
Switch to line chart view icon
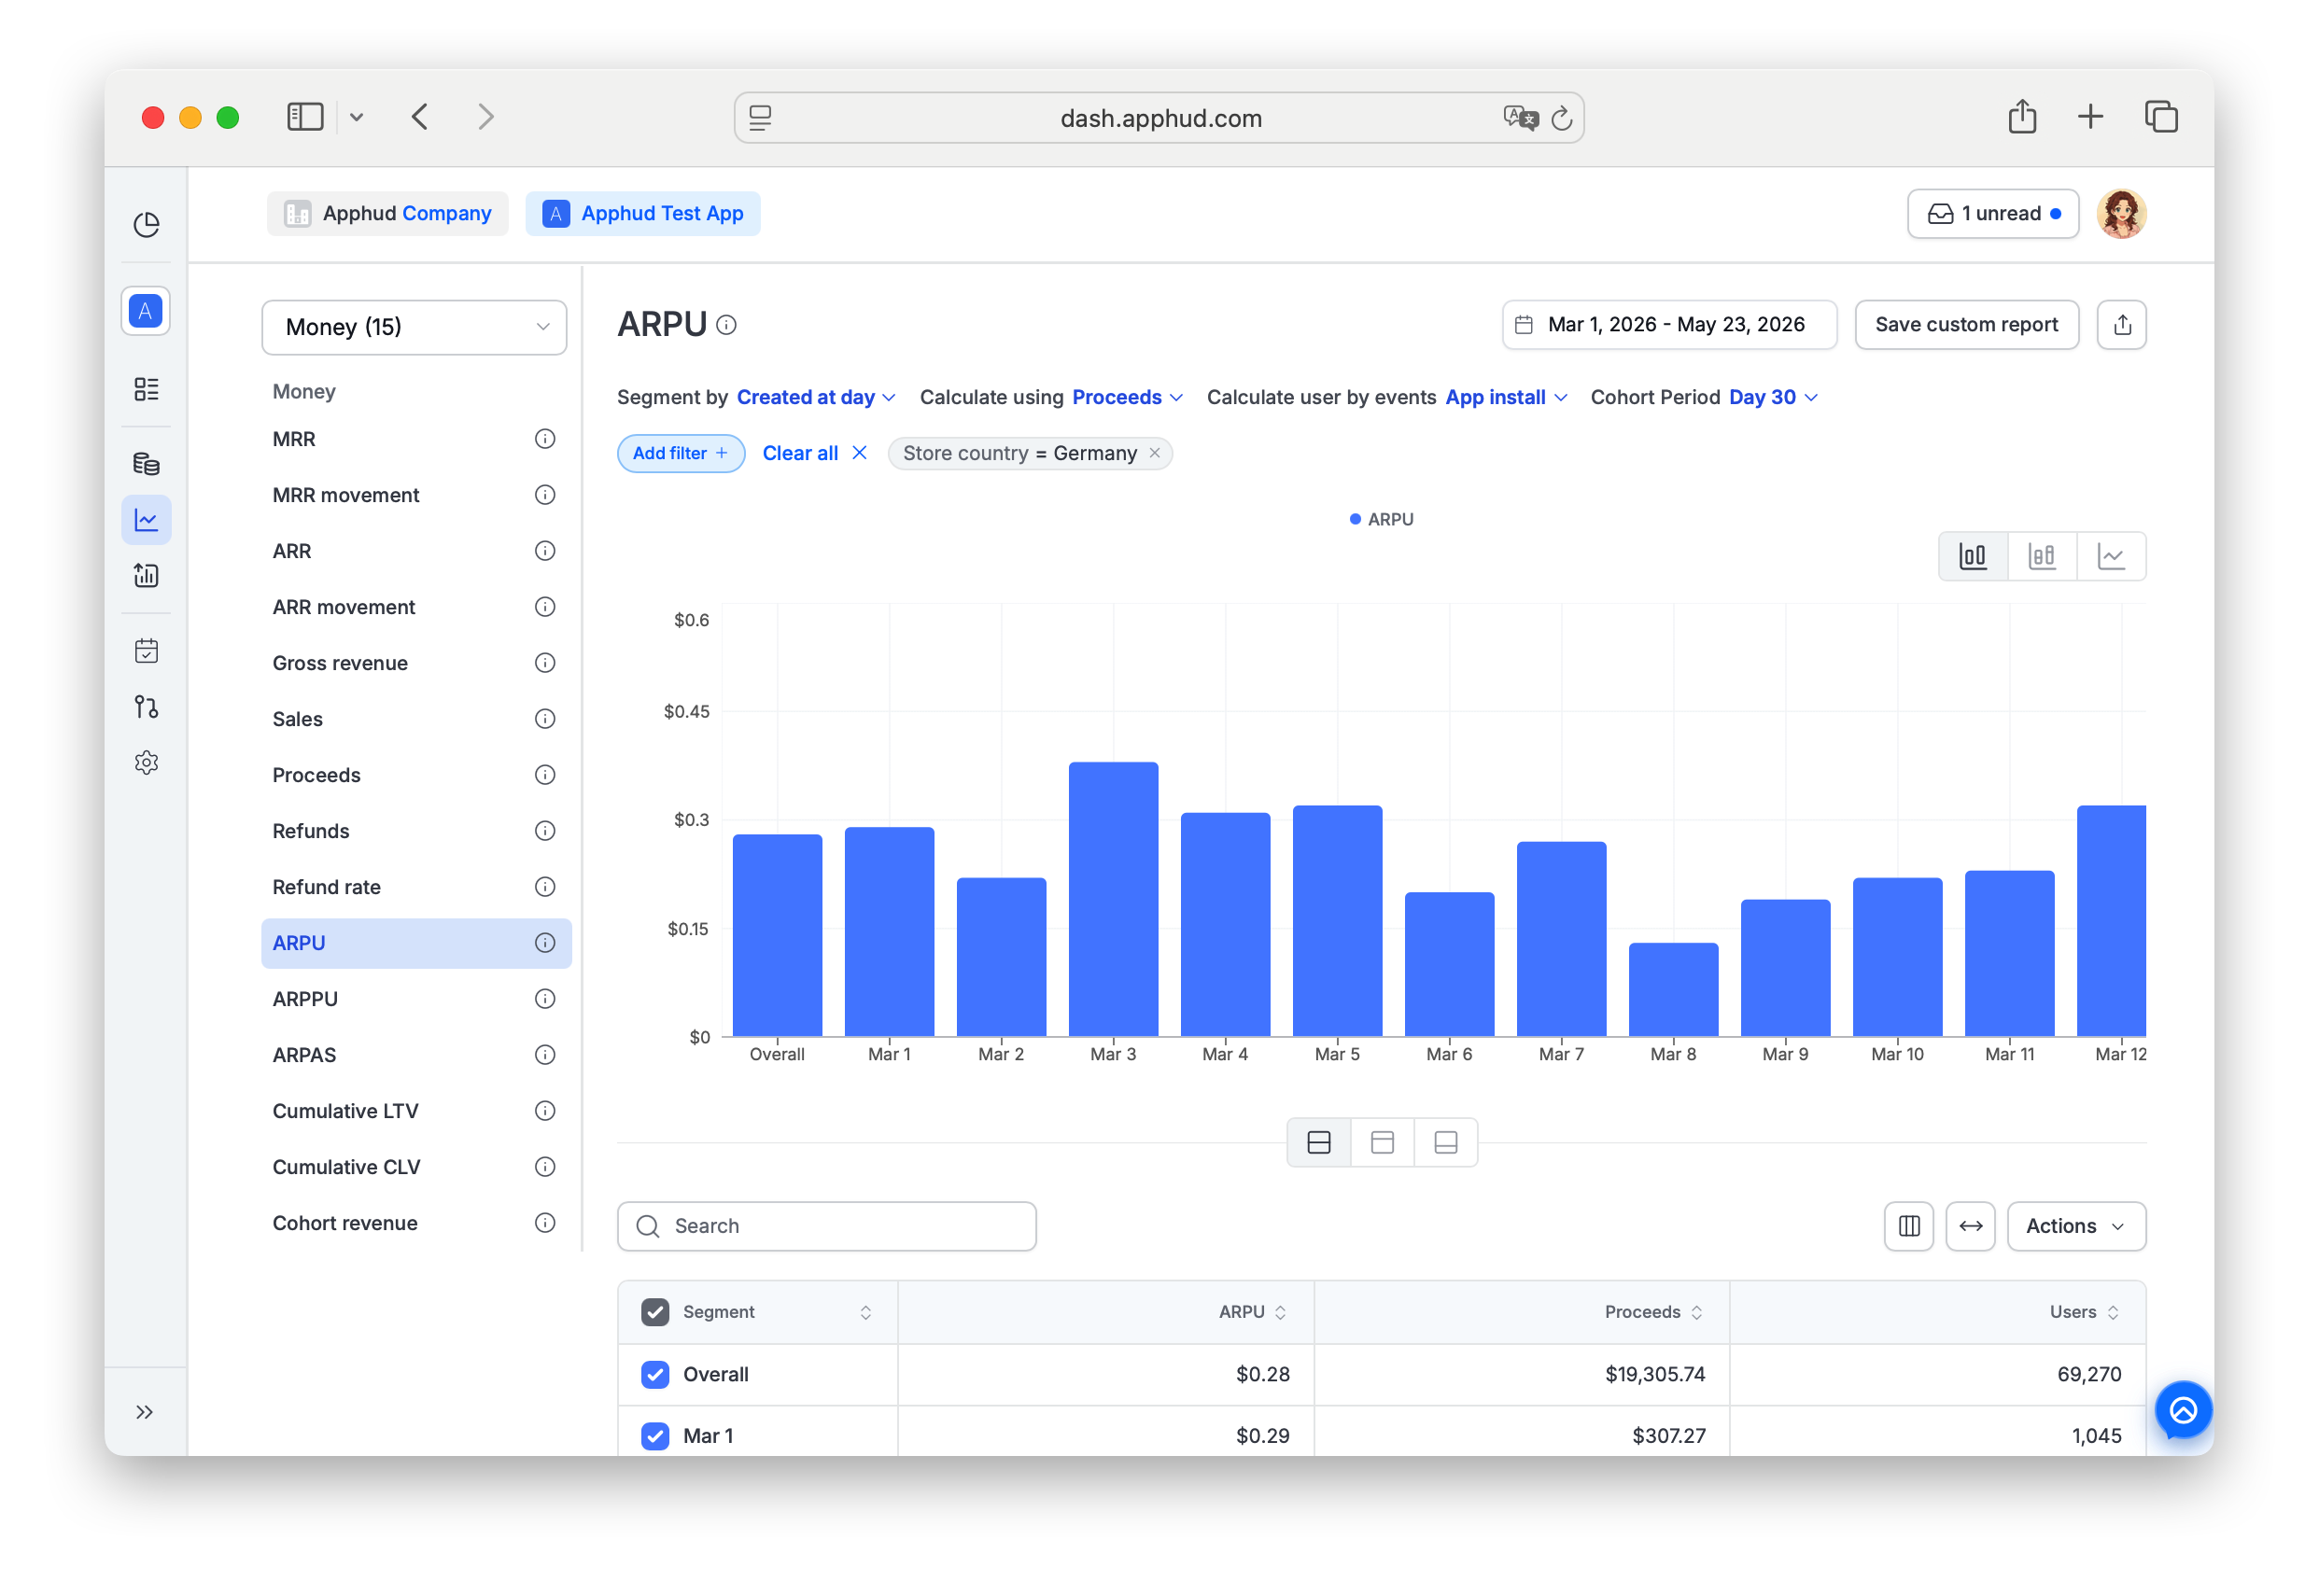click(2110, 556)
